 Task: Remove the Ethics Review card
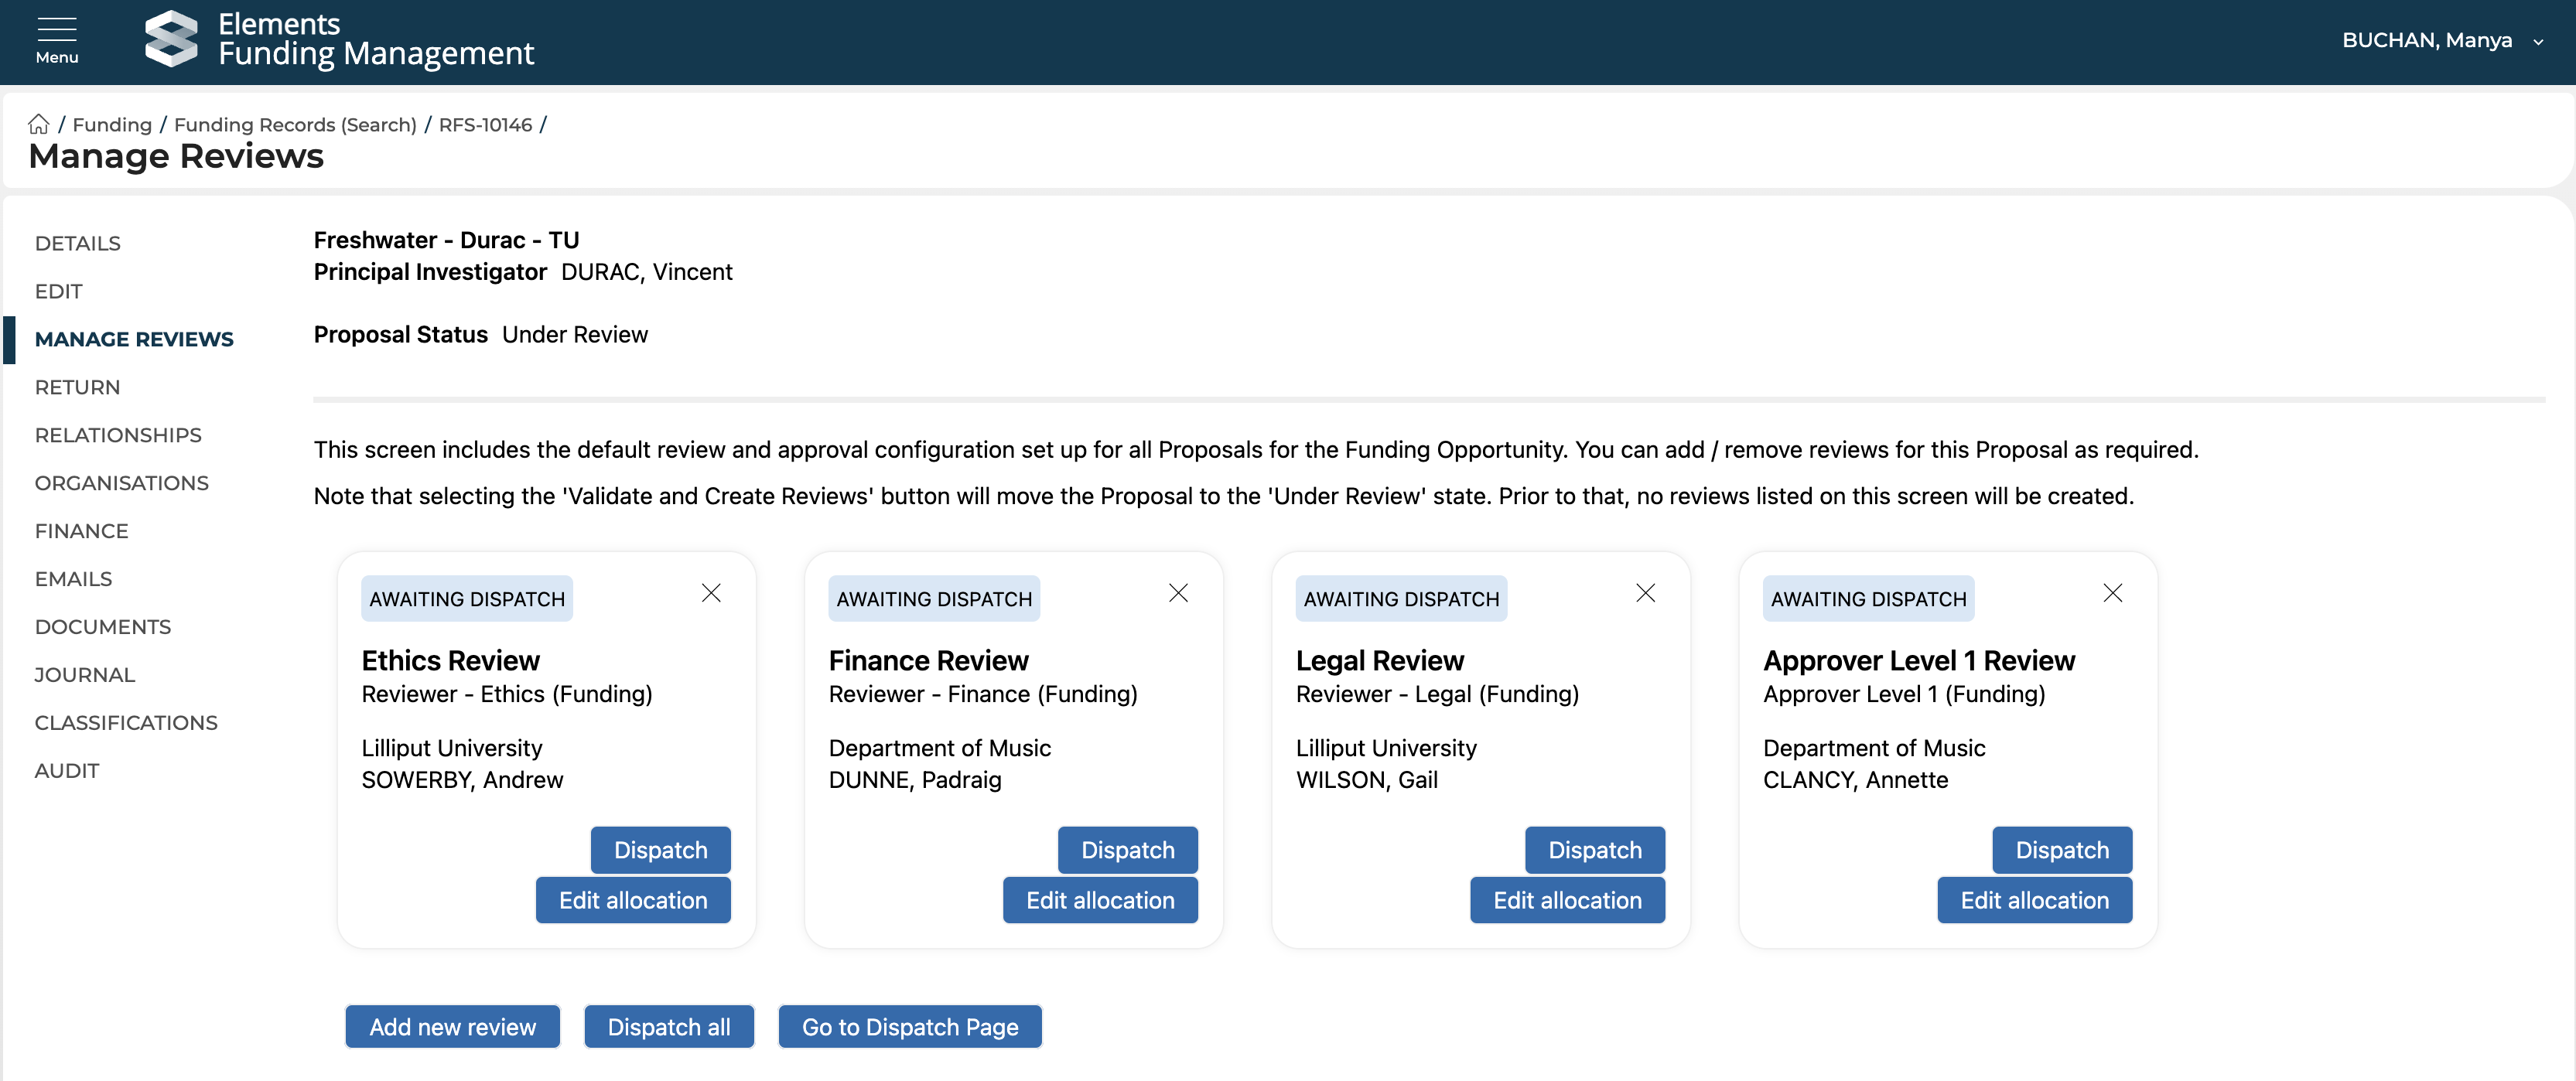tap(711, 593)
